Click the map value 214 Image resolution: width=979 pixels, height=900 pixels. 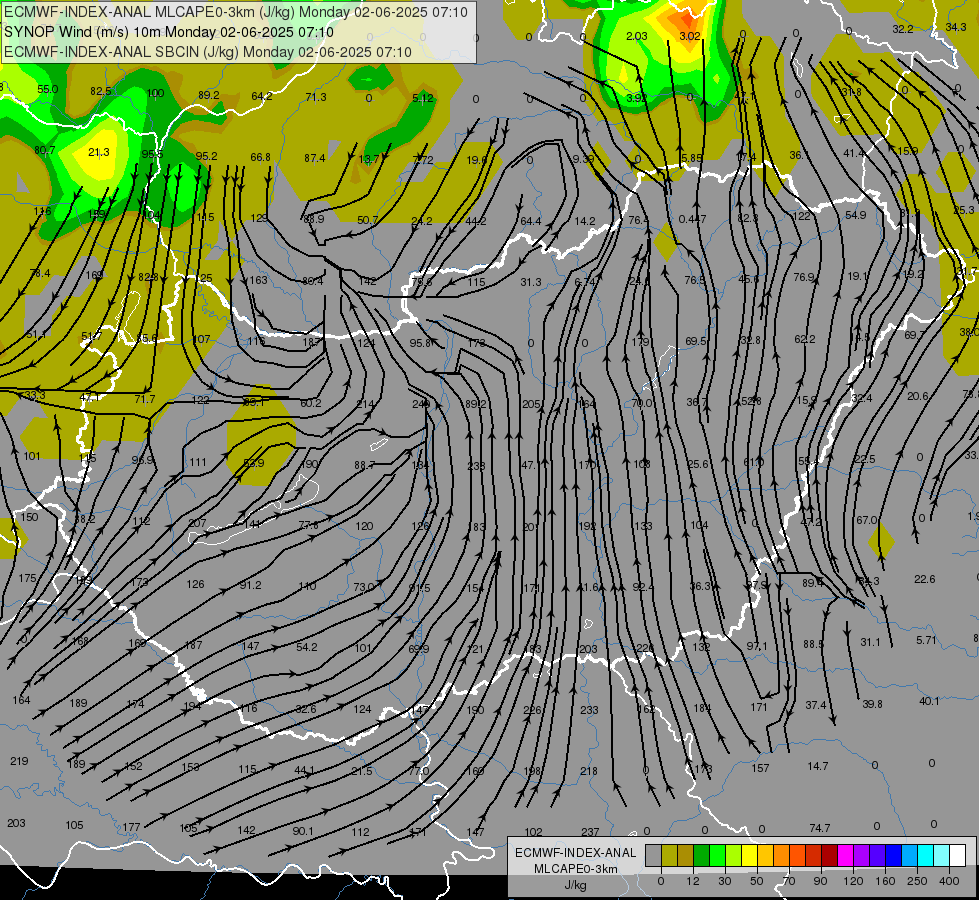[x=365, y=404]
